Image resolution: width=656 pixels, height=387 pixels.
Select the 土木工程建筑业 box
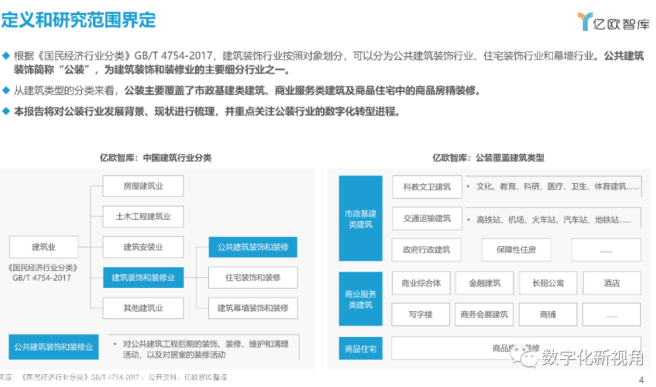click(x=143, y=216)
